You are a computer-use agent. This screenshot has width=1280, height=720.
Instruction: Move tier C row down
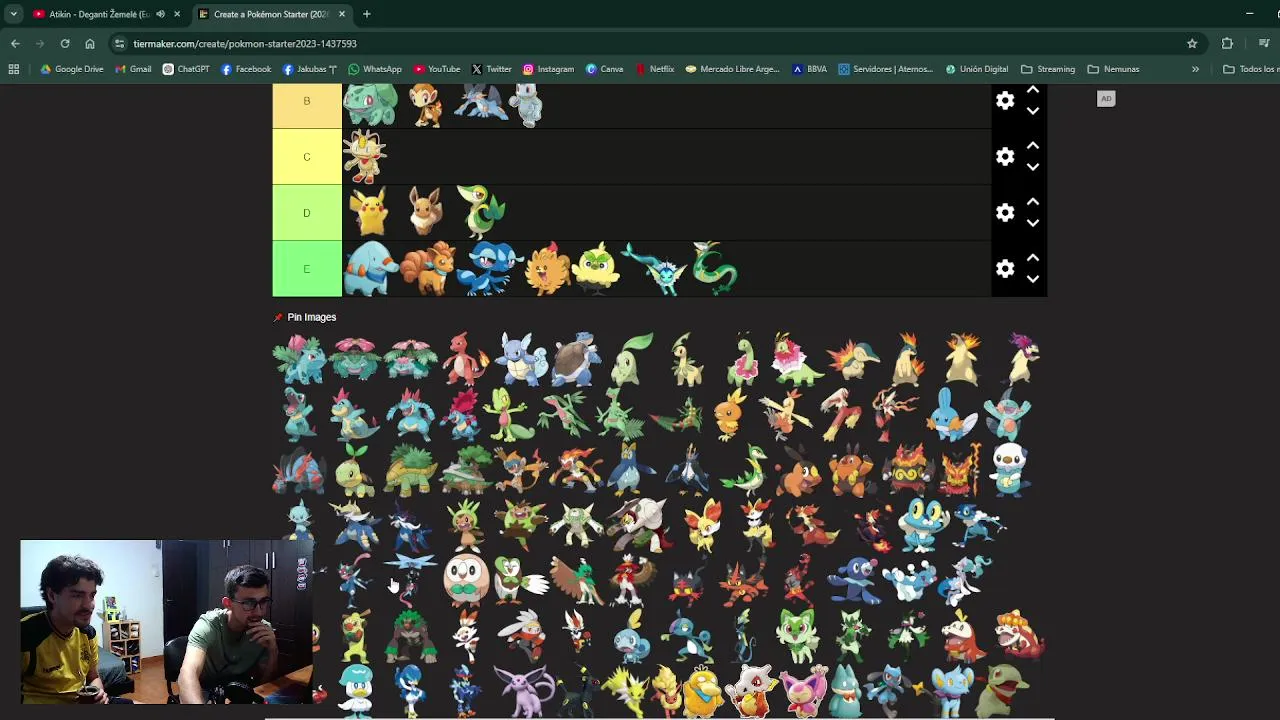[1033, 167]
